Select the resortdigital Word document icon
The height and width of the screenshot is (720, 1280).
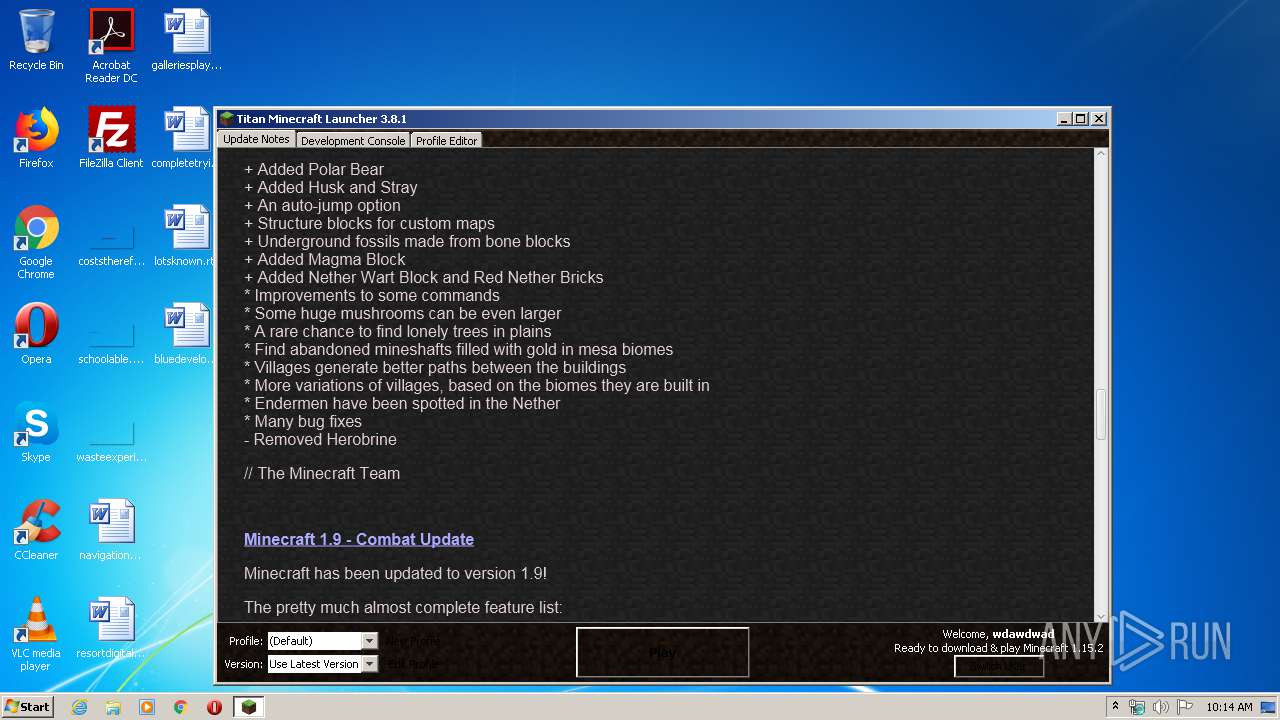tap(111, 628)
